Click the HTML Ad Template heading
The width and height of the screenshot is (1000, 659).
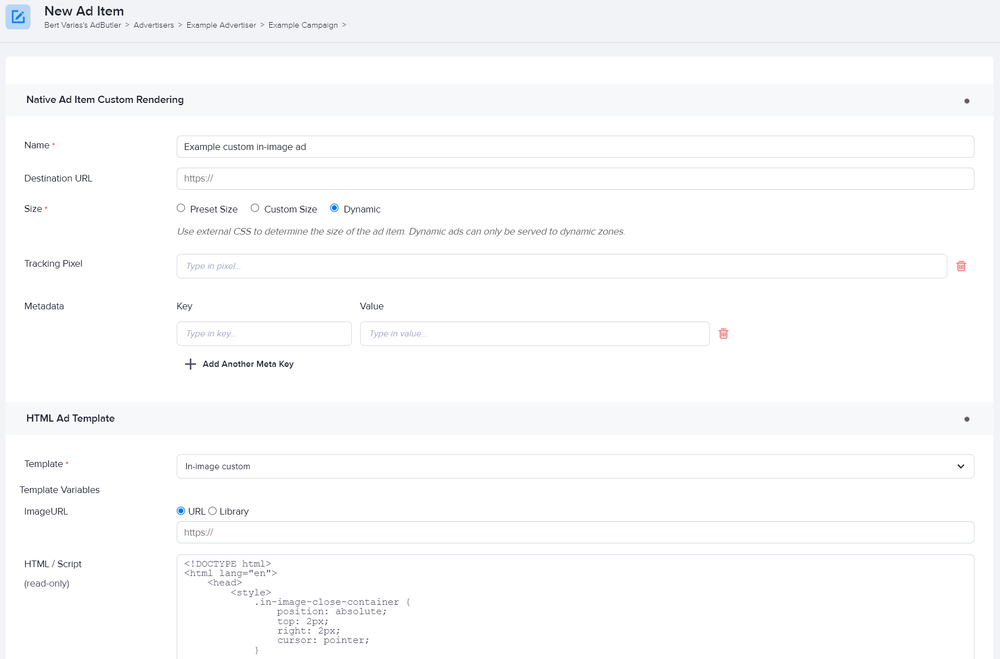tap(71, 418)
